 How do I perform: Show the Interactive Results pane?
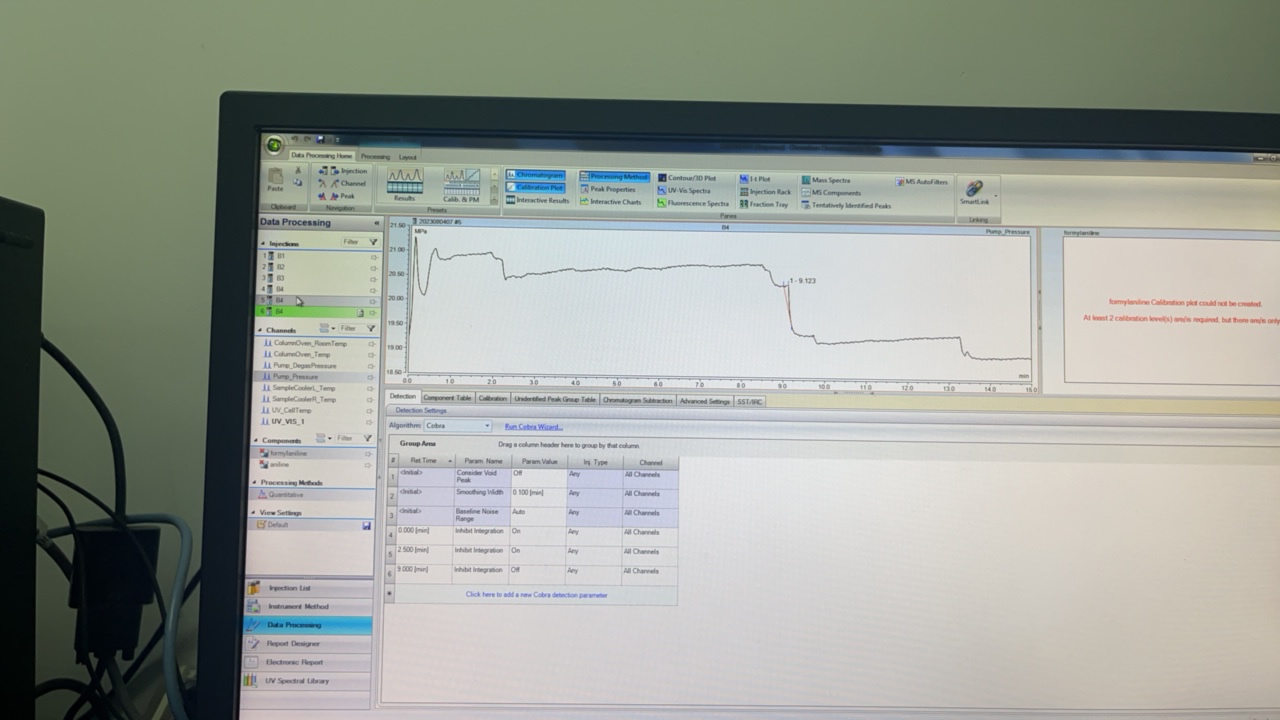click(x=537, y=200)
